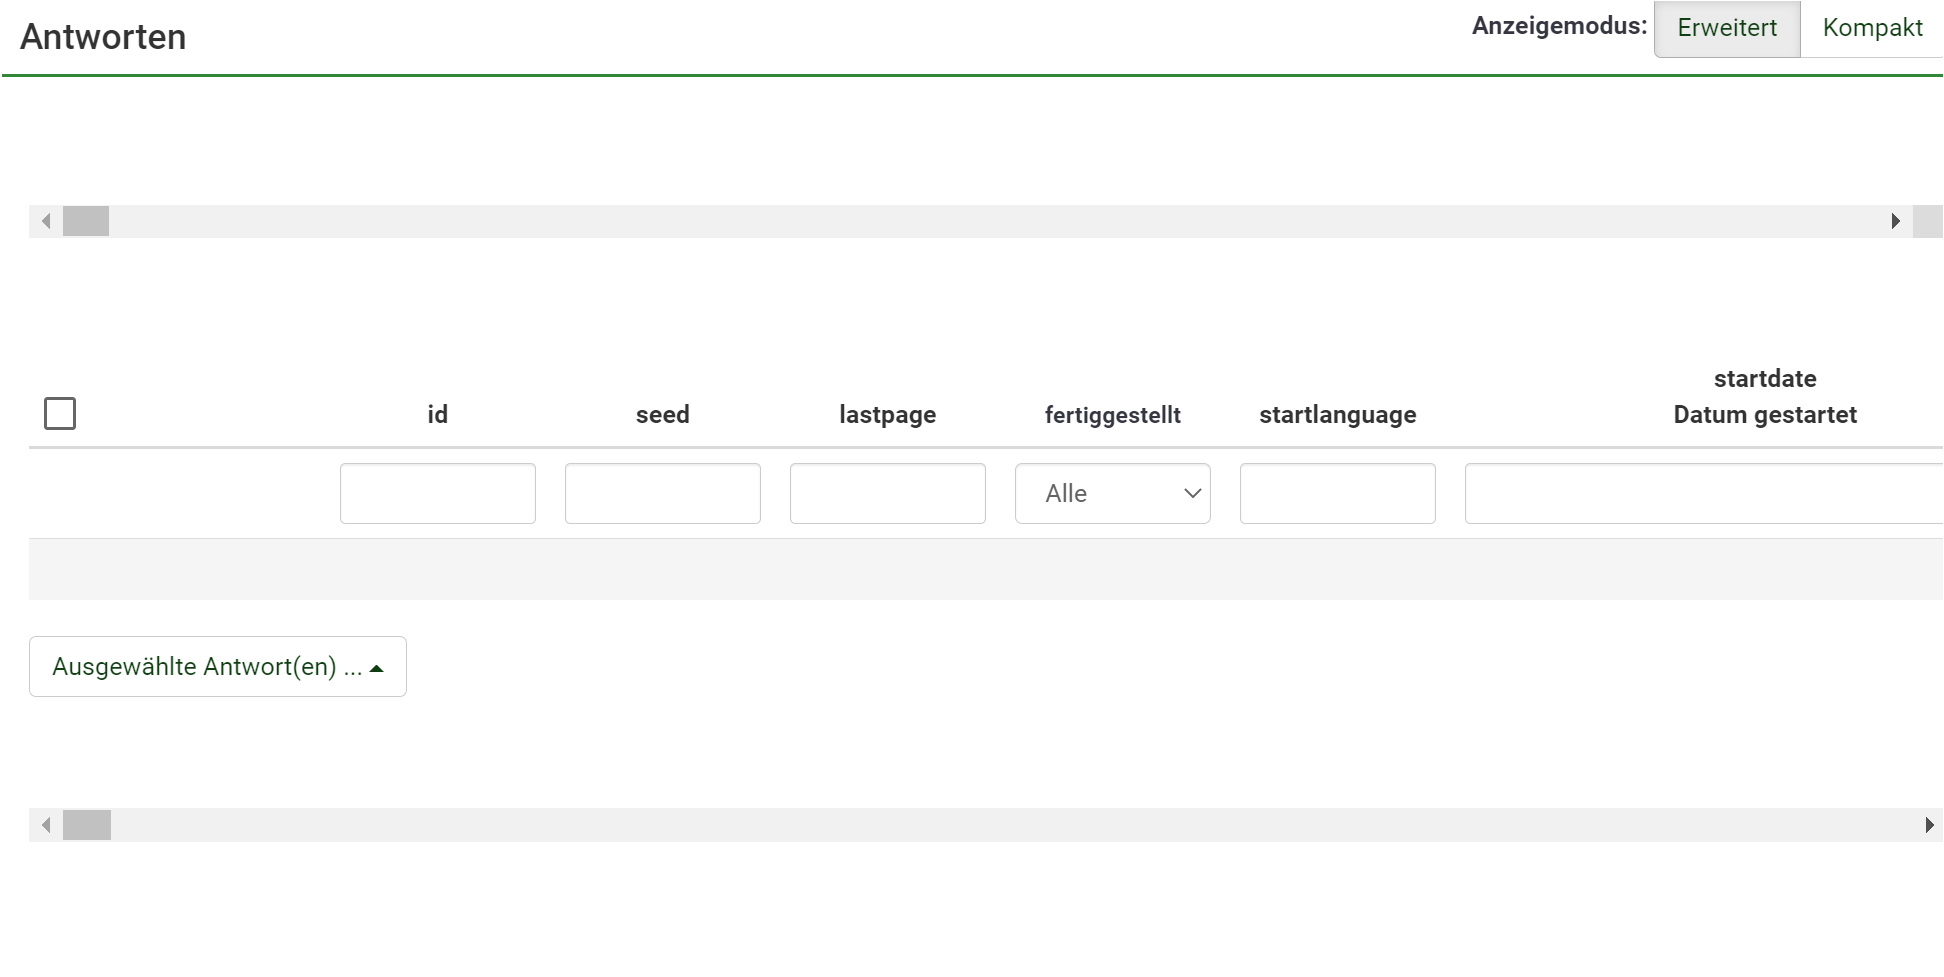
Task: Sort by the seed column header
Action: (x=662, y=415)
